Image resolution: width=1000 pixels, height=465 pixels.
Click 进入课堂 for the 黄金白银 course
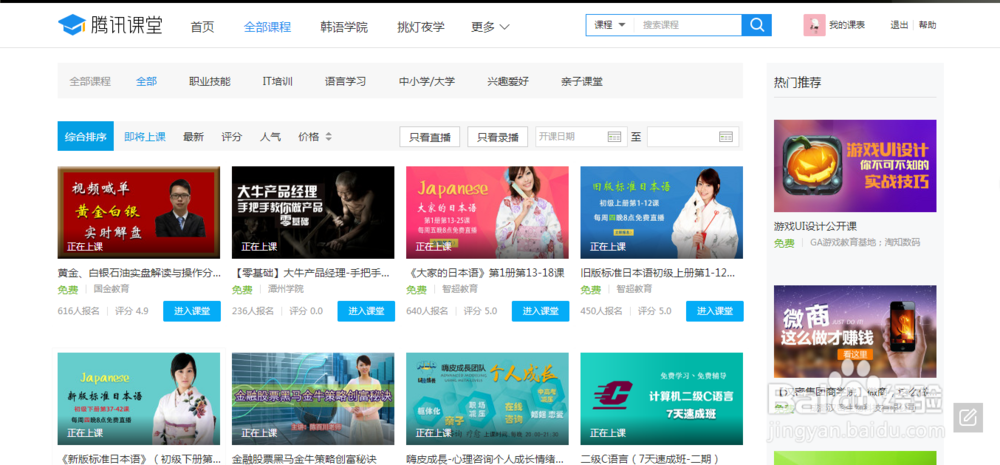point(192,311)
